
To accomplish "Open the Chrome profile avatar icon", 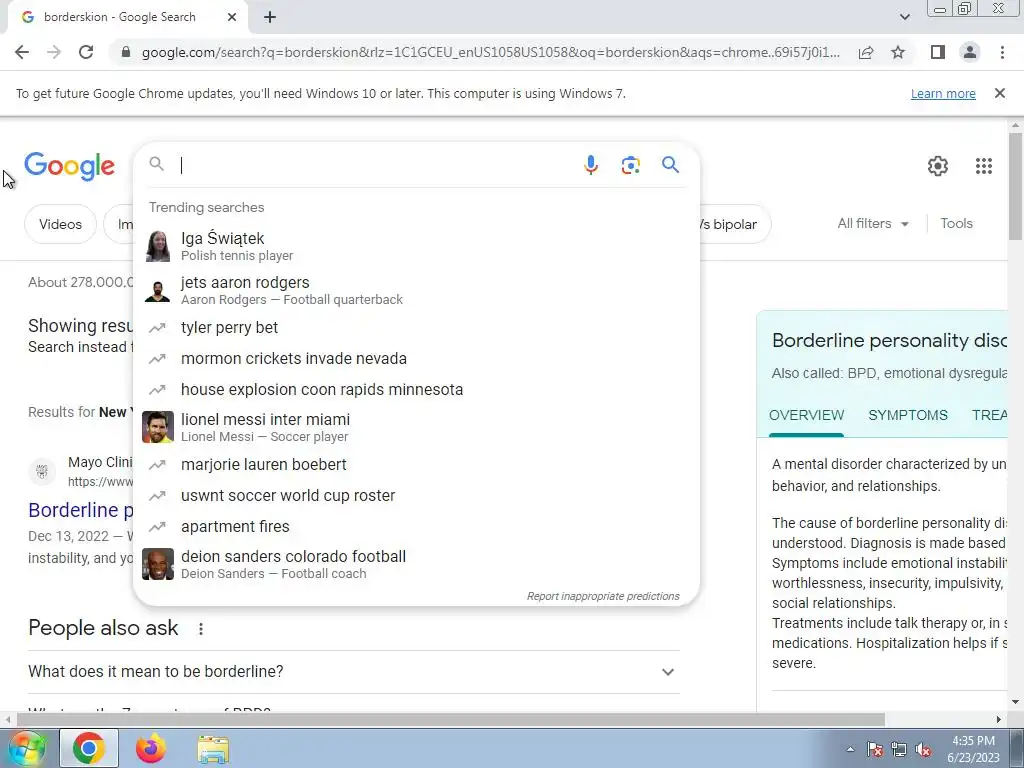I will pos(970,52).
